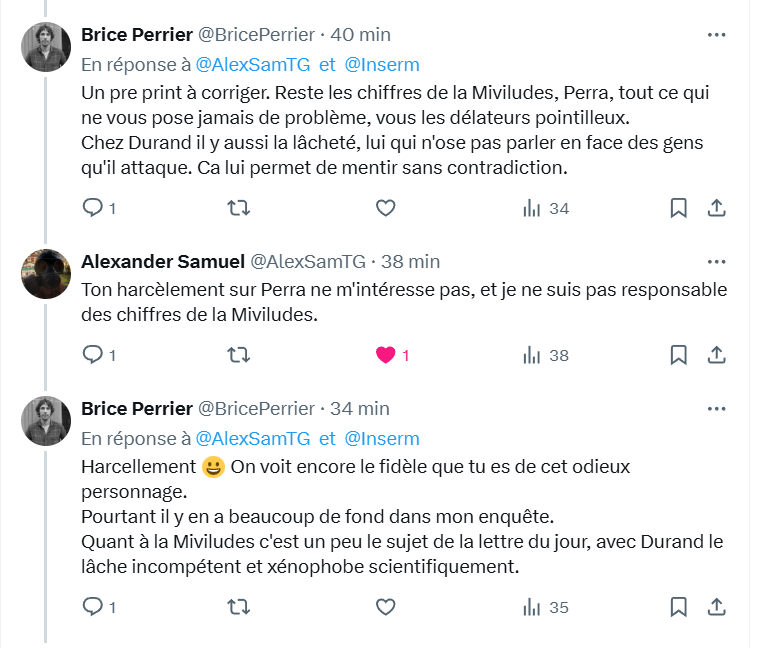Viewport: 777px width, 648px height.
Task: View analytics of the 34 min tweet (35)
Action: point(545,607)
